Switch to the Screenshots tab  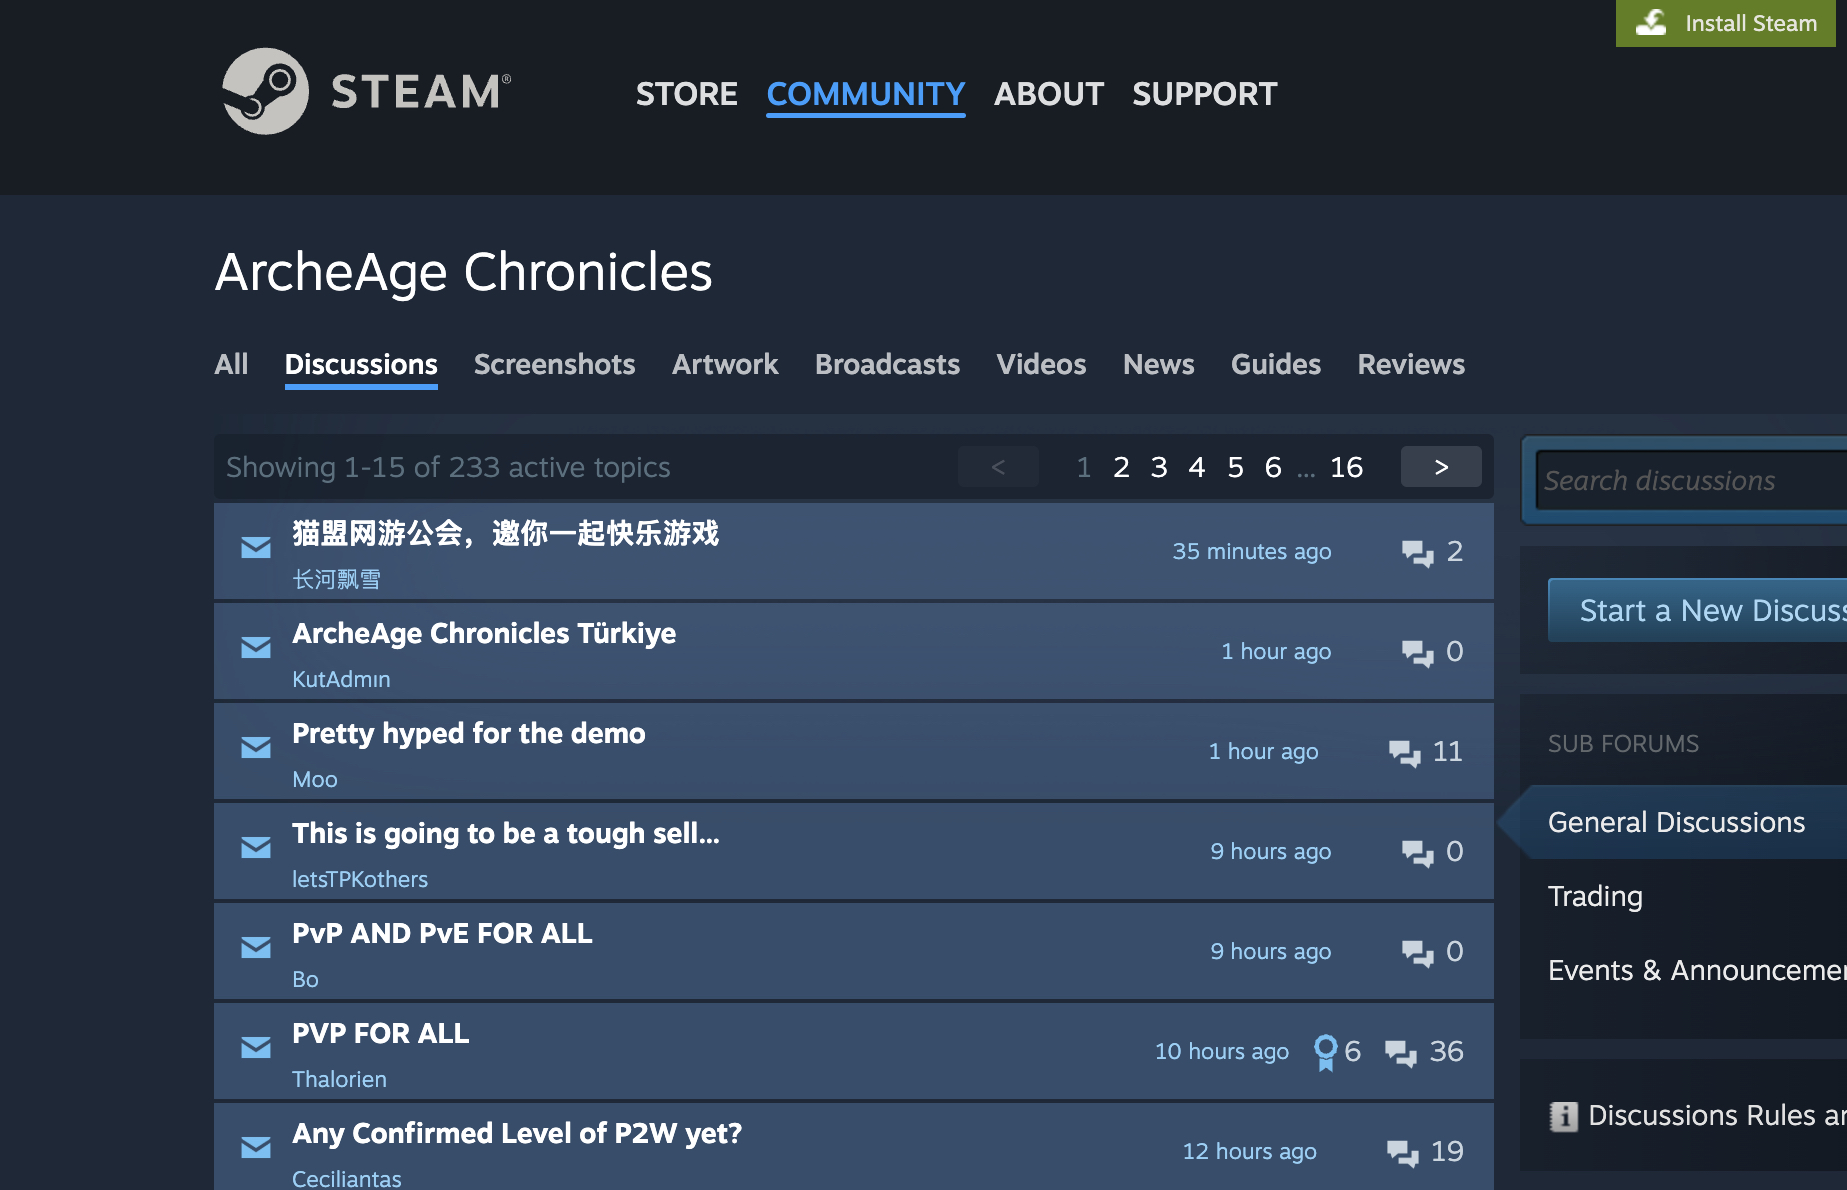pyautogui.click(x=555, y=364)
